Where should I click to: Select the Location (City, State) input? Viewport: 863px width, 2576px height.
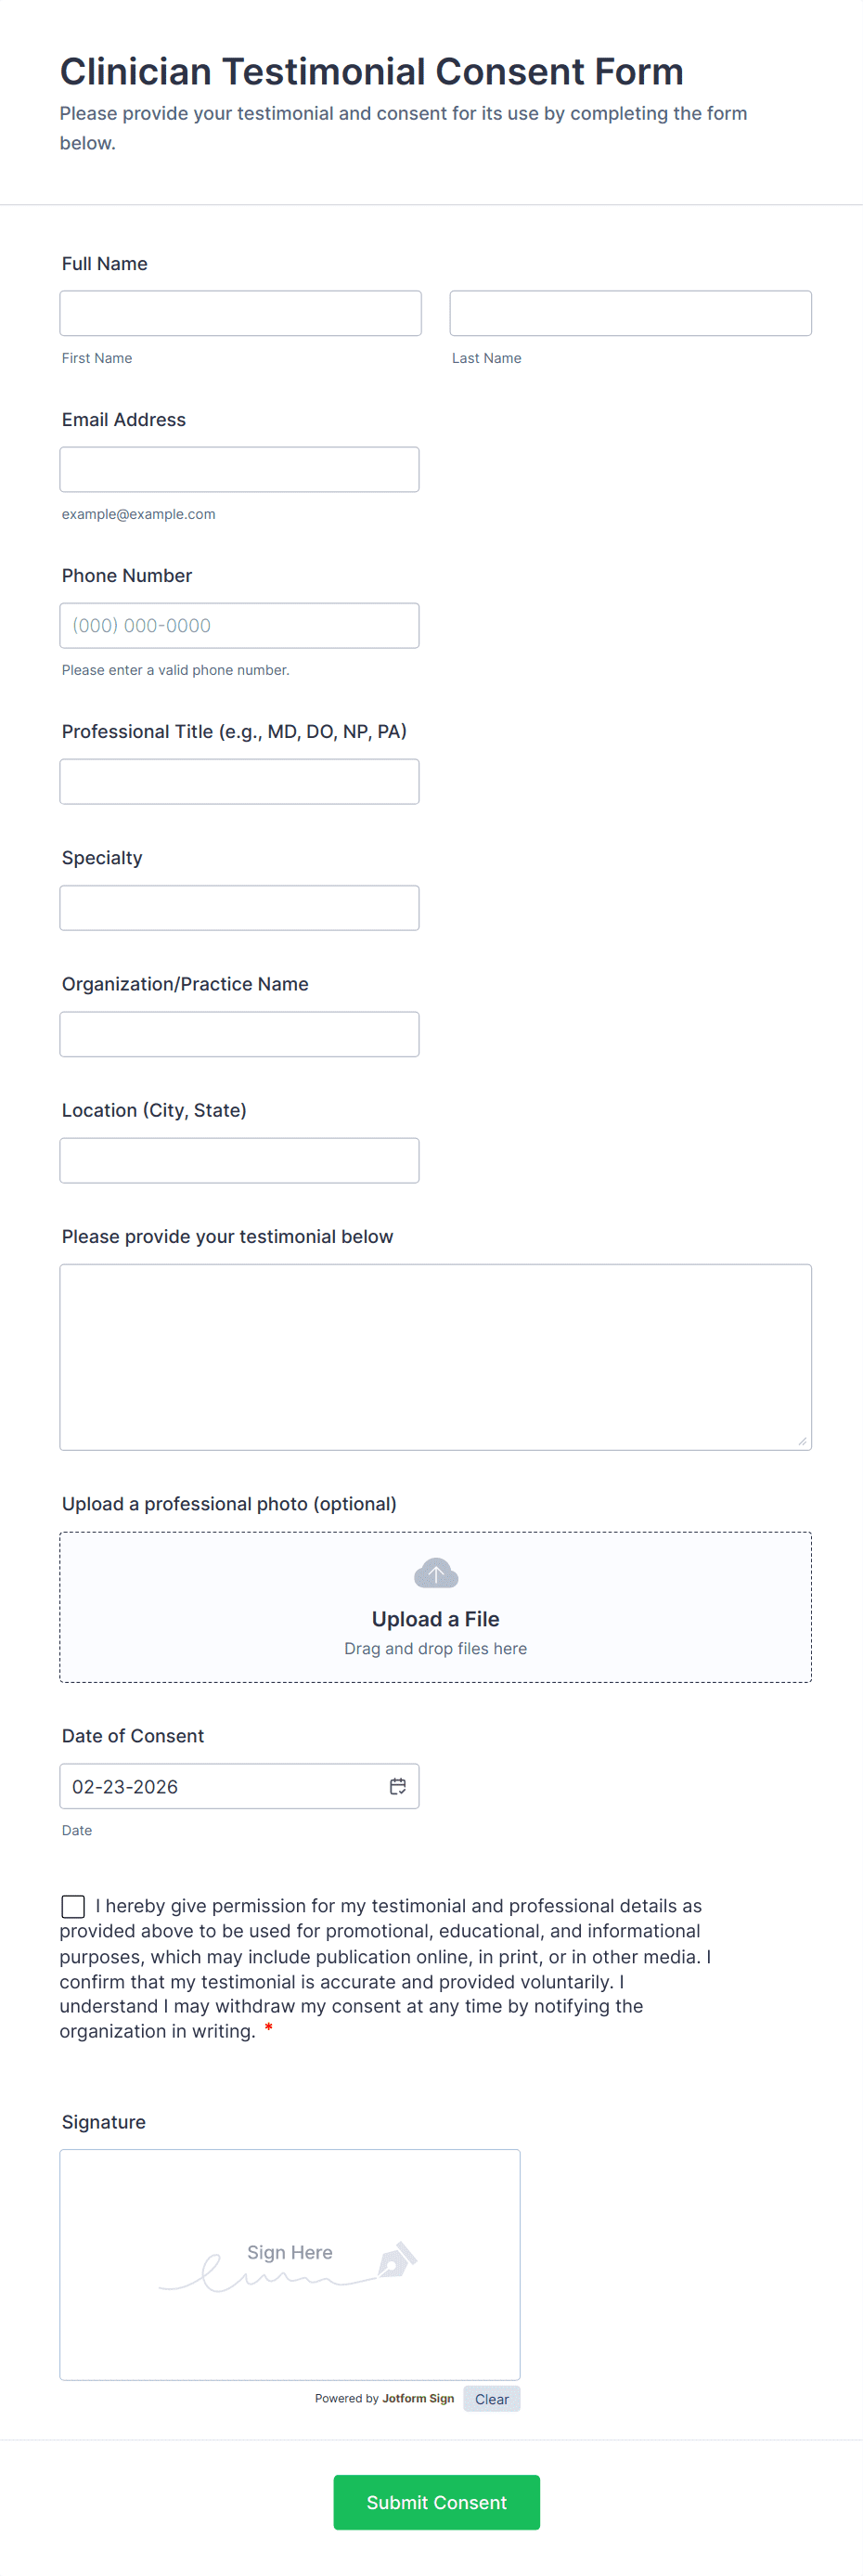(239, 1160)
